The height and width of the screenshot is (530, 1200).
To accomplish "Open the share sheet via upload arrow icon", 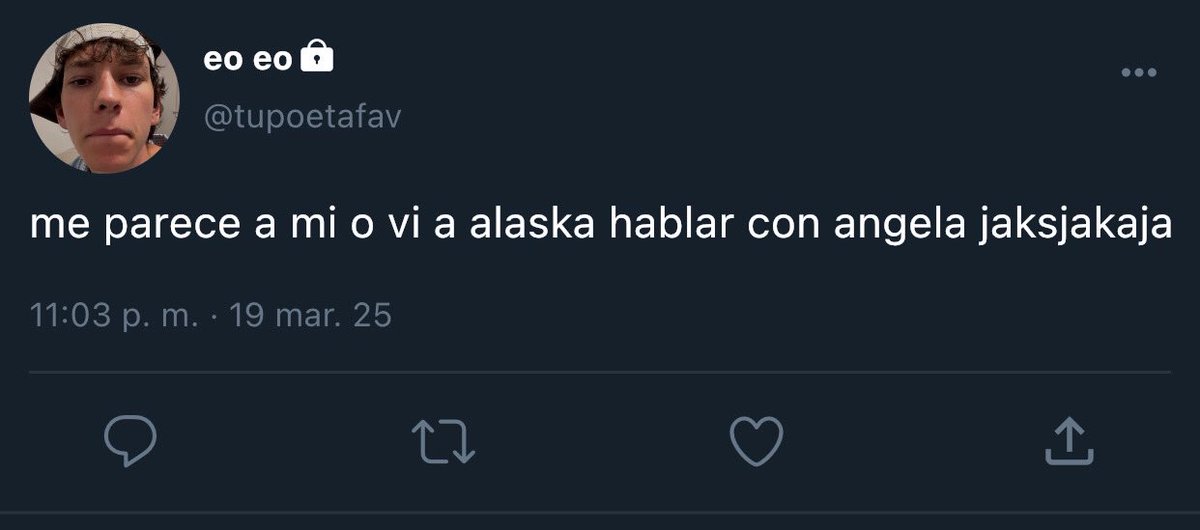I will [1069, 441].
